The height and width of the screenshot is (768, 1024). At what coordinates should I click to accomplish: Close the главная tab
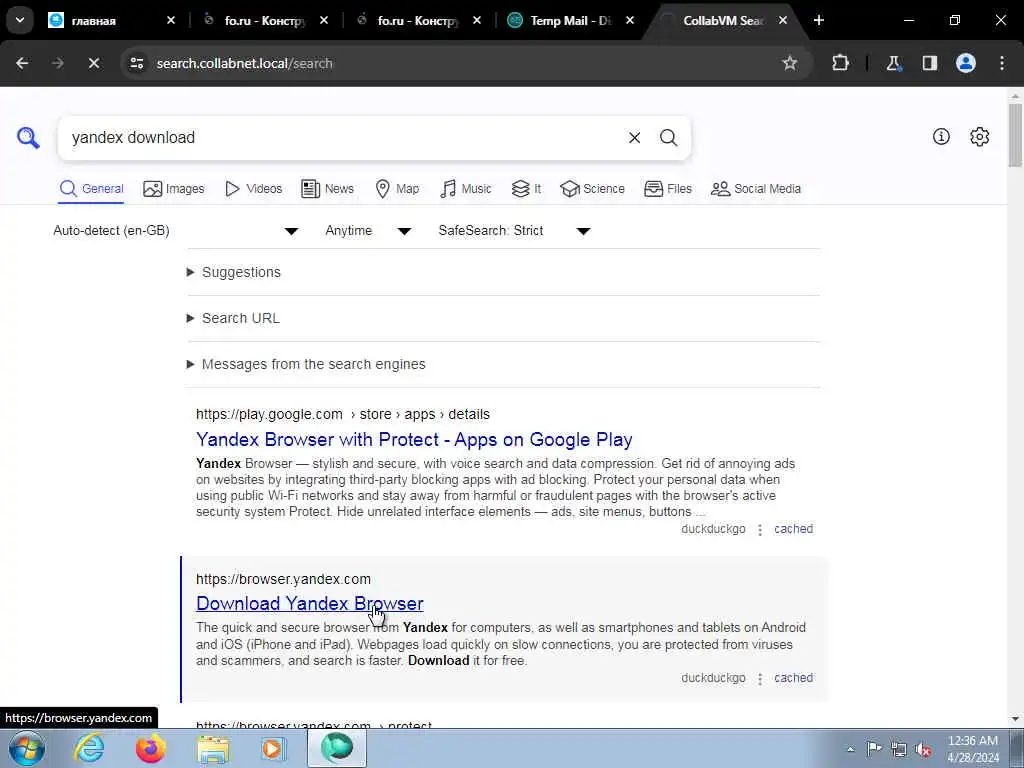tap(171, 20)
